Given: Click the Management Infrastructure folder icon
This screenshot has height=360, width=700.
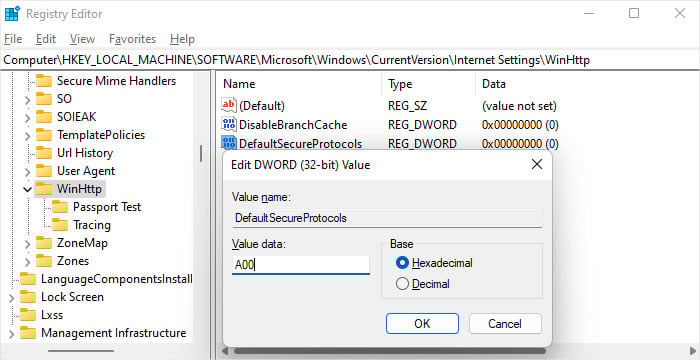Looking at the screenshot, I should point(28,333).
